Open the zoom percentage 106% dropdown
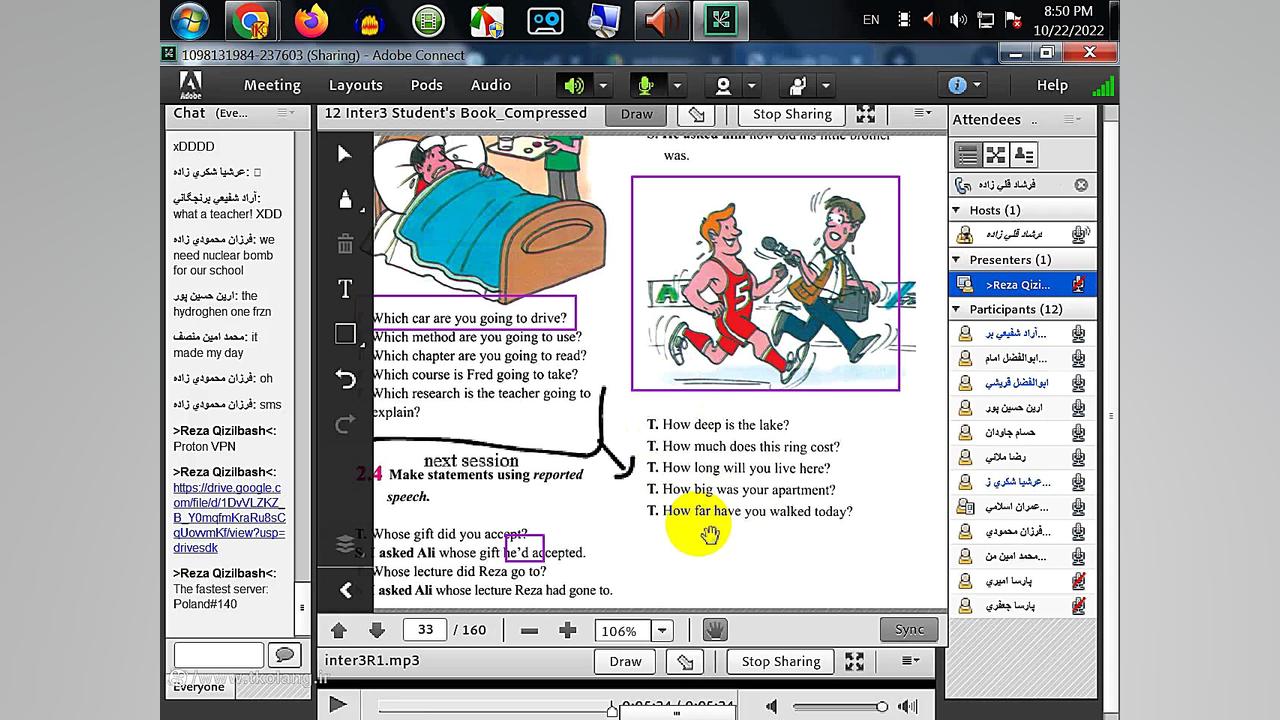 661,630
